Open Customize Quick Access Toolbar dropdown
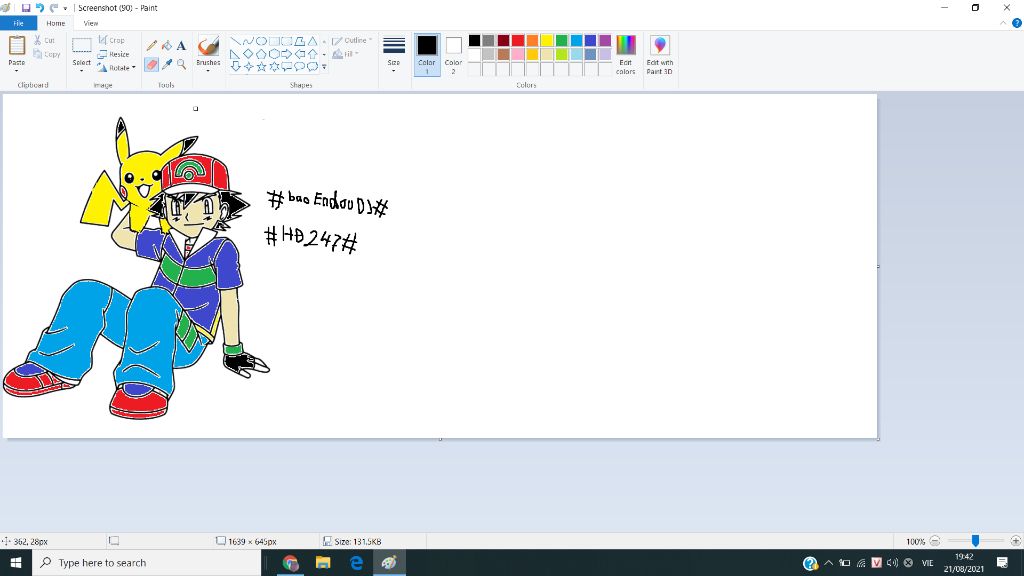The width and height of the screenshot is (1024, 576). tap(65, 8)
